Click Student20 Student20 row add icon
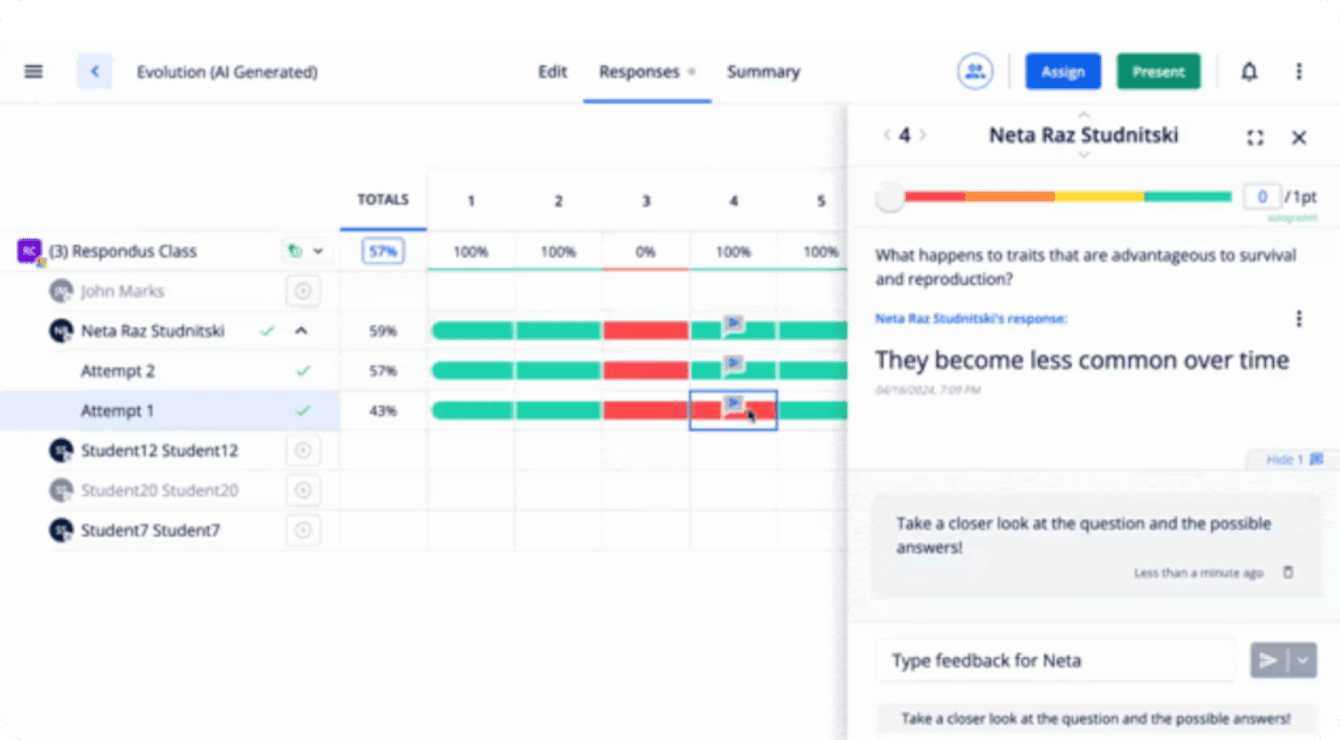The height and width of the screenshot is (740, 1340). click(303, 491)
